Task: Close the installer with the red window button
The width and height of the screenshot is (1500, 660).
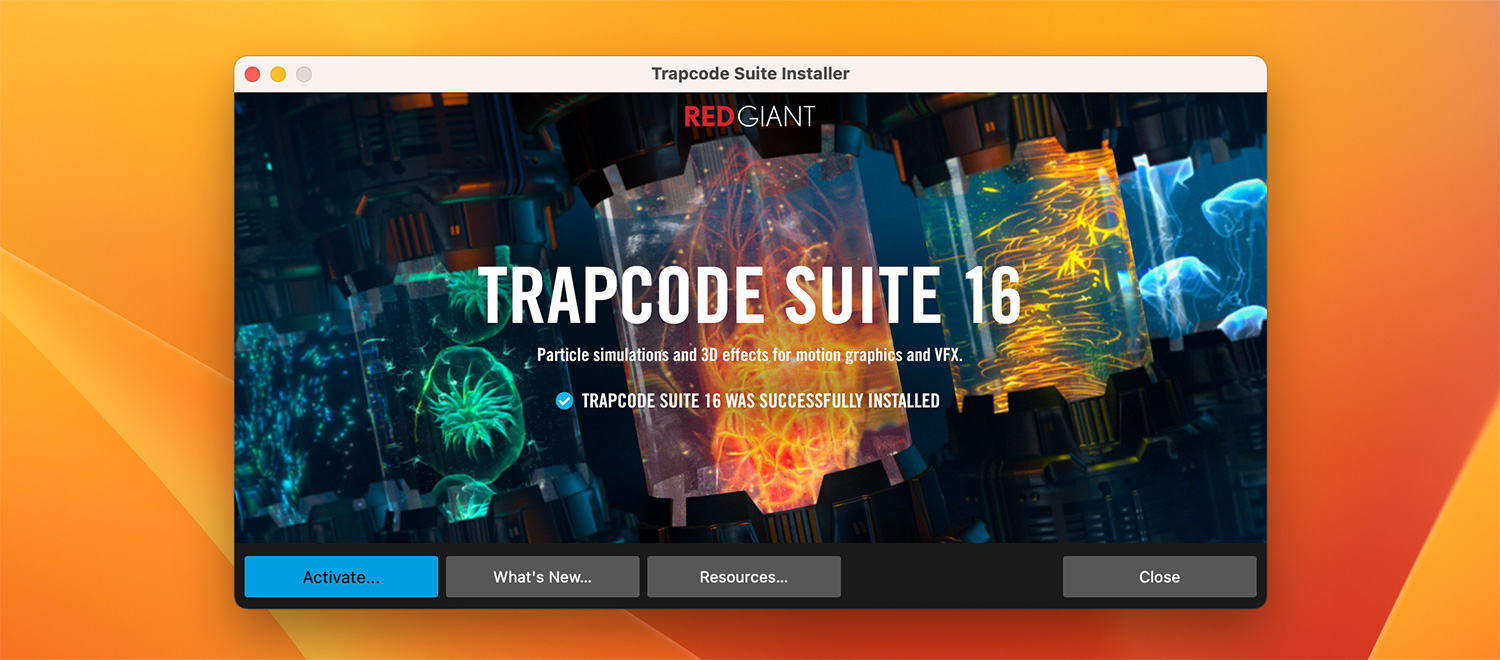Action: click(x=252, y=74)
